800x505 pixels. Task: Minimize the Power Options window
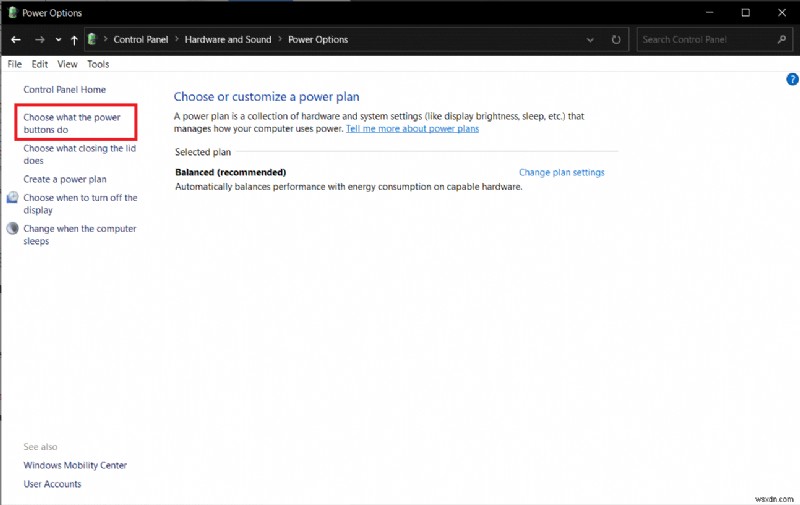tap(709, 13)
